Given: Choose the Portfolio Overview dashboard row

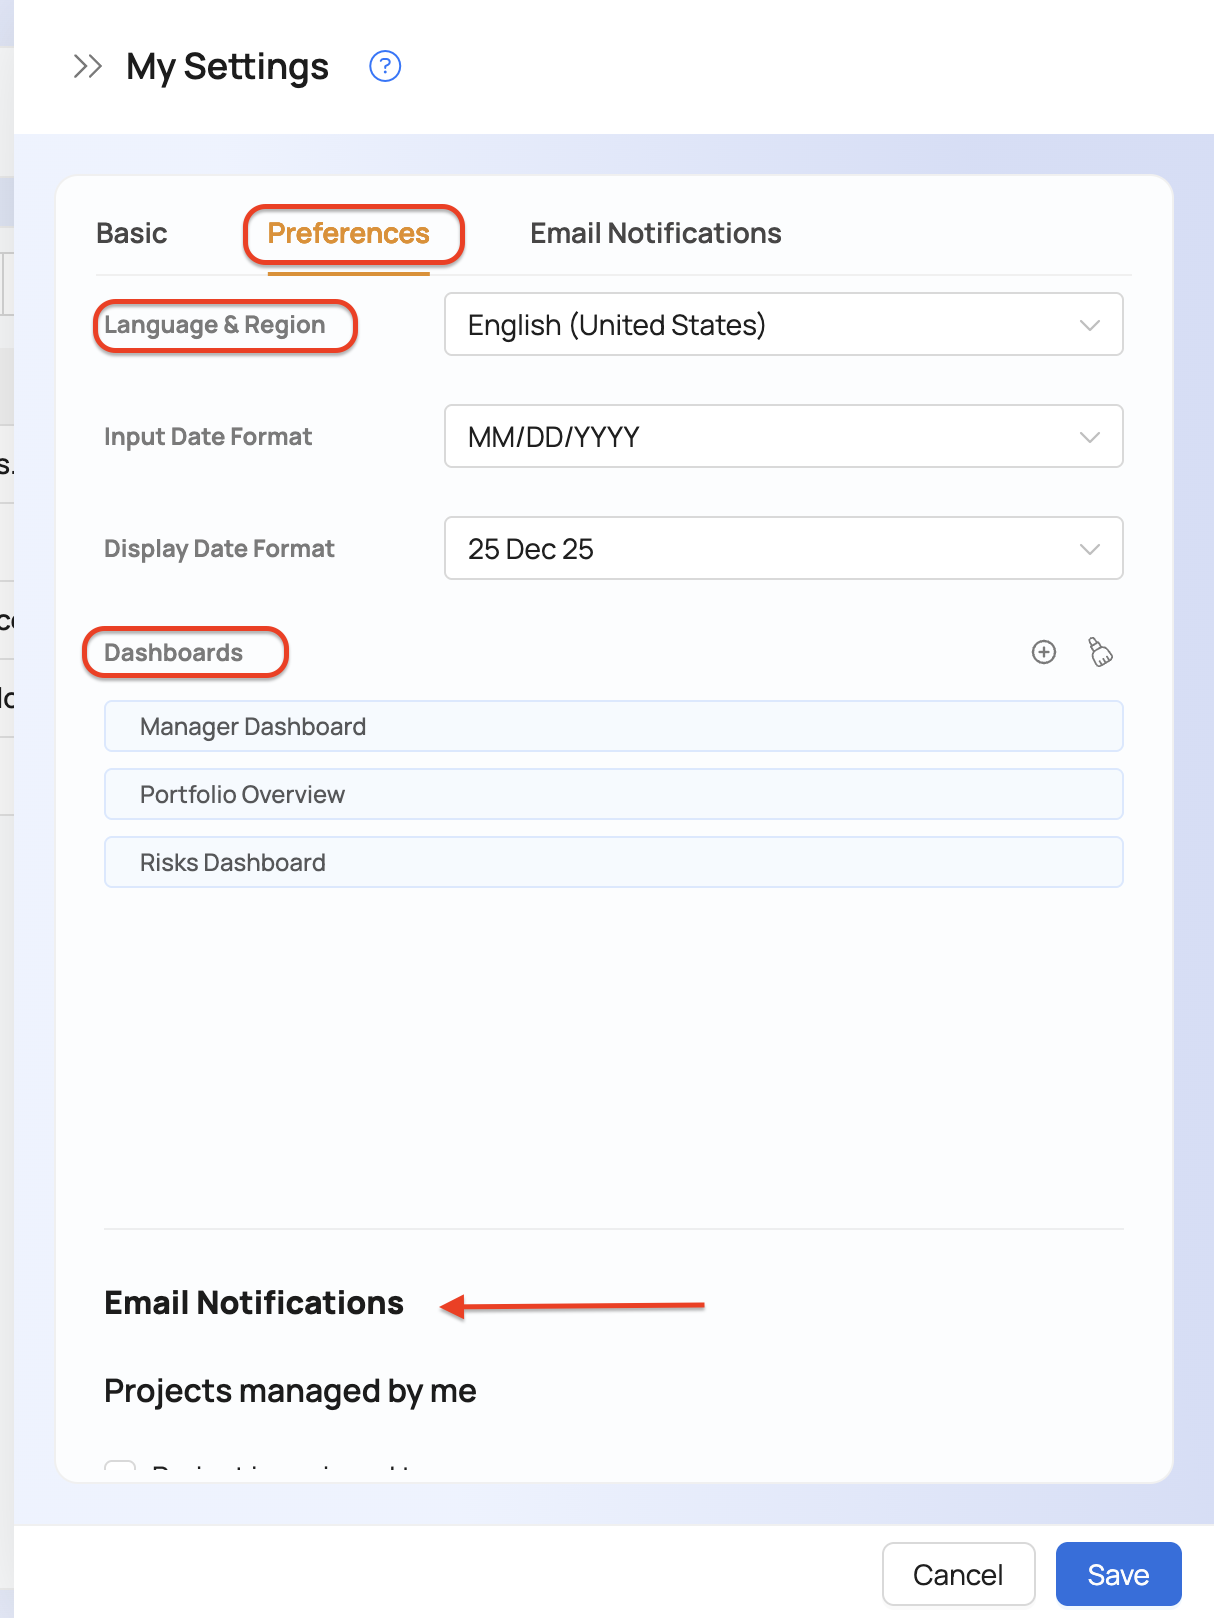Looking at the screenshot, I should [x=613, y=795].
